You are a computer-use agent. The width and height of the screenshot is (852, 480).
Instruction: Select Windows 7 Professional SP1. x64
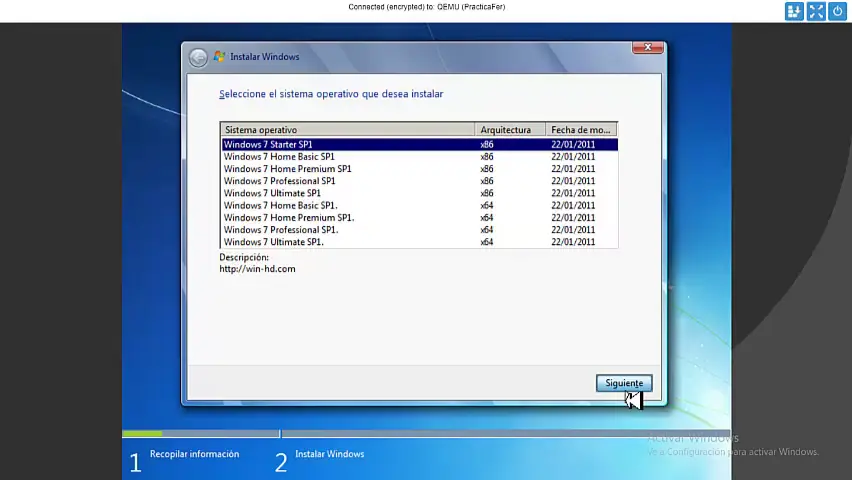(419, 230)
